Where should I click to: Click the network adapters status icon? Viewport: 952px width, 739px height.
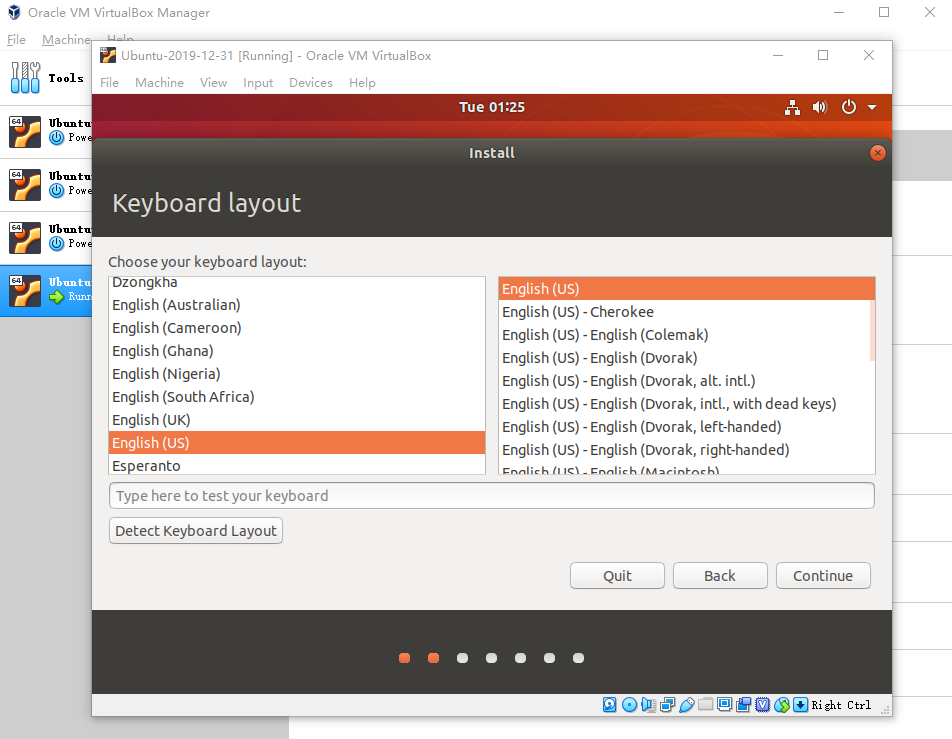point(667,704)
